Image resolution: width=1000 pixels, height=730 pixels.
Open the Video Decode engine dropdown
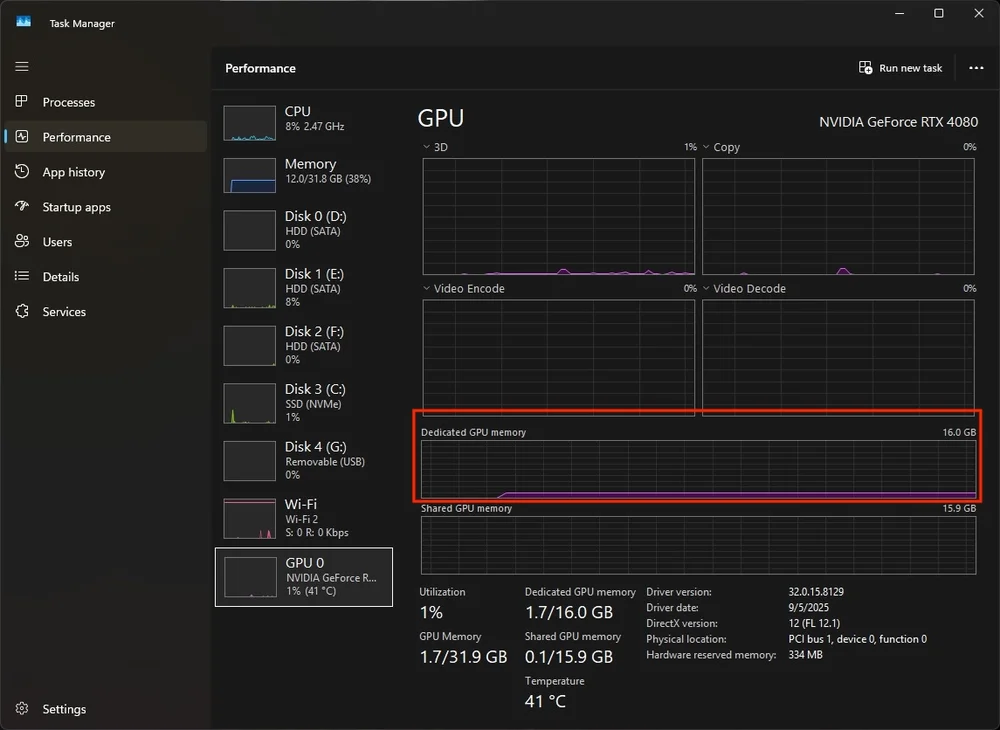coord(706,289)
